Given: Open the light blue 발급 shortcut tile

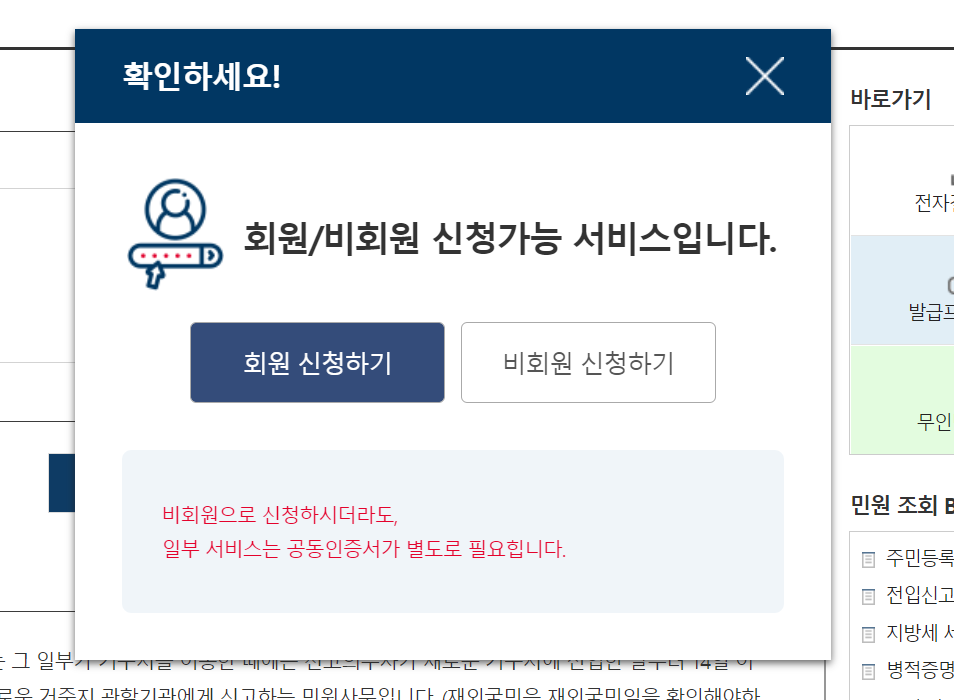Looking at the screenshot, I should point(902,291).
